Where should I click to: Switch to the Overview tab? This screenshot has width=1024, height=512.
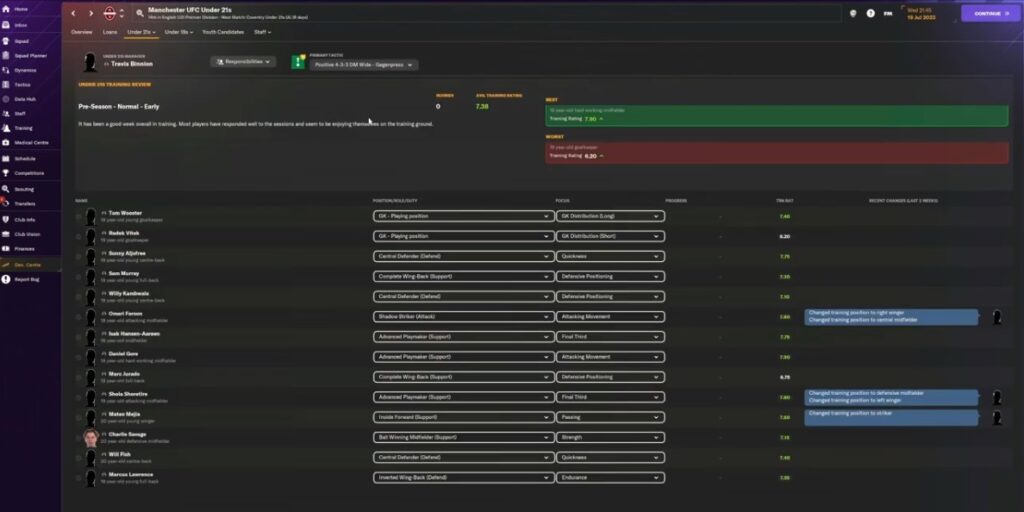point(82,32)
